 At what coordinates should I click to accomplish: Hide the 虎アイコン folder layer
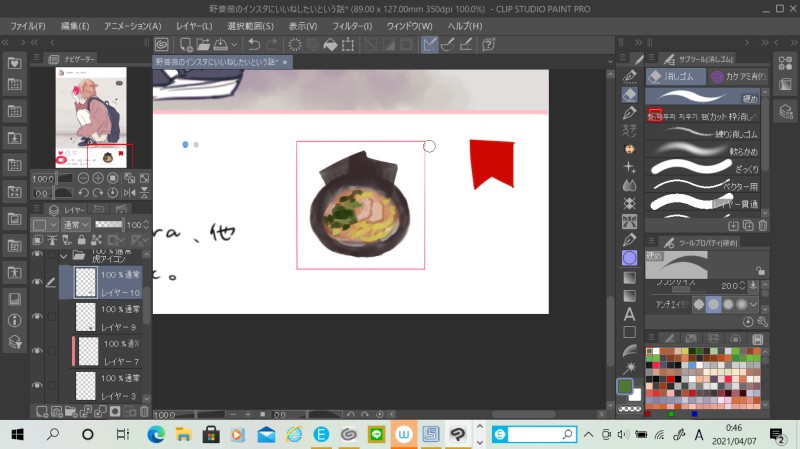pos(37,254)
